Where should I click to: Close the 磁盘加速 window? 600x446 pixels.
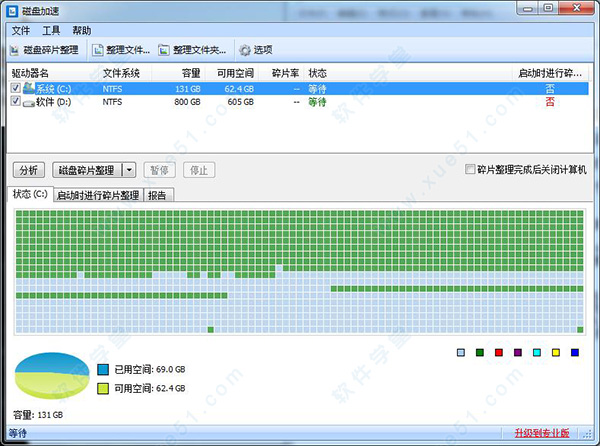(577, 8)
